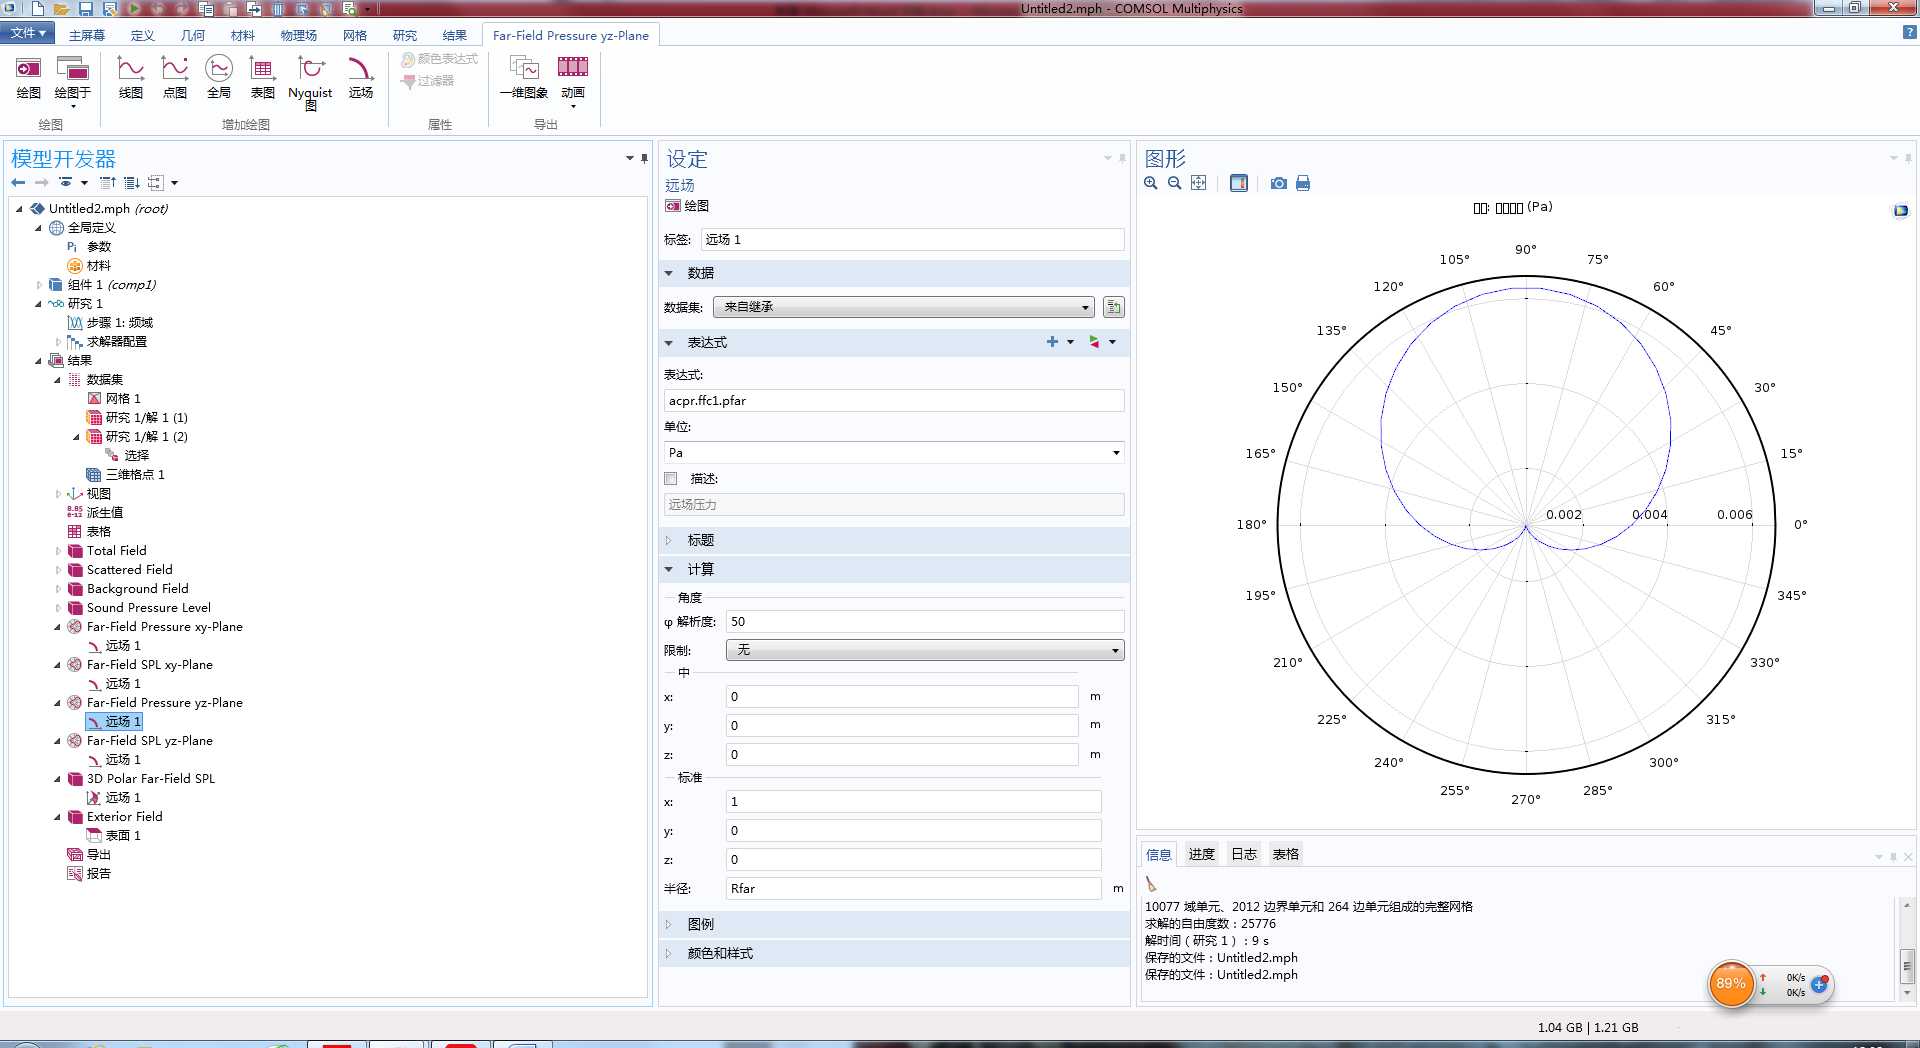Click the help question mark icon

1909,33
